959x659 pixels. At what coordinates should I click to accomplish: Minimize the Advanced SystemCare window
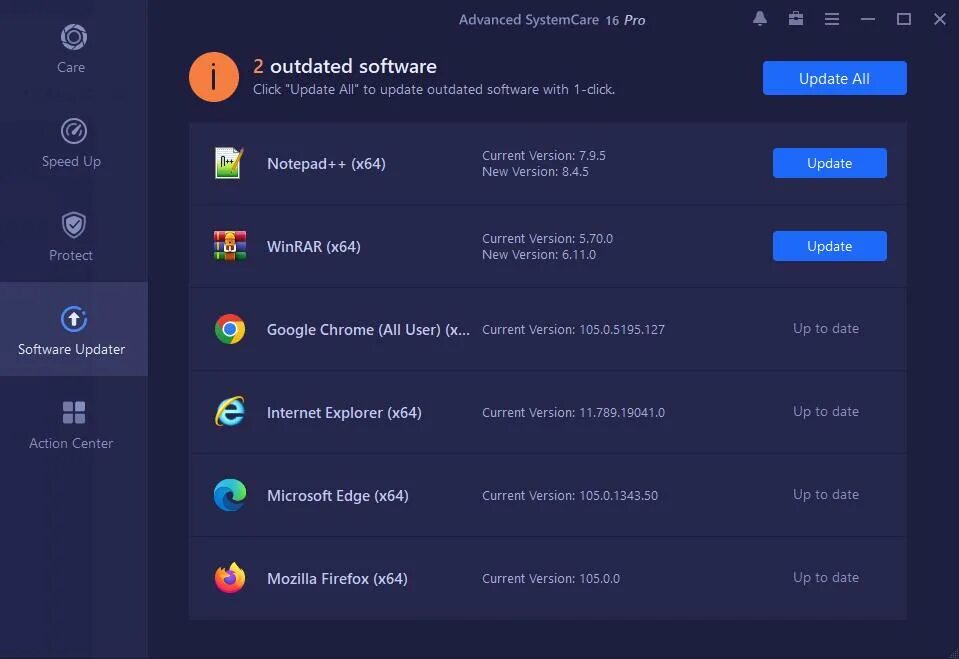(868, 19)
